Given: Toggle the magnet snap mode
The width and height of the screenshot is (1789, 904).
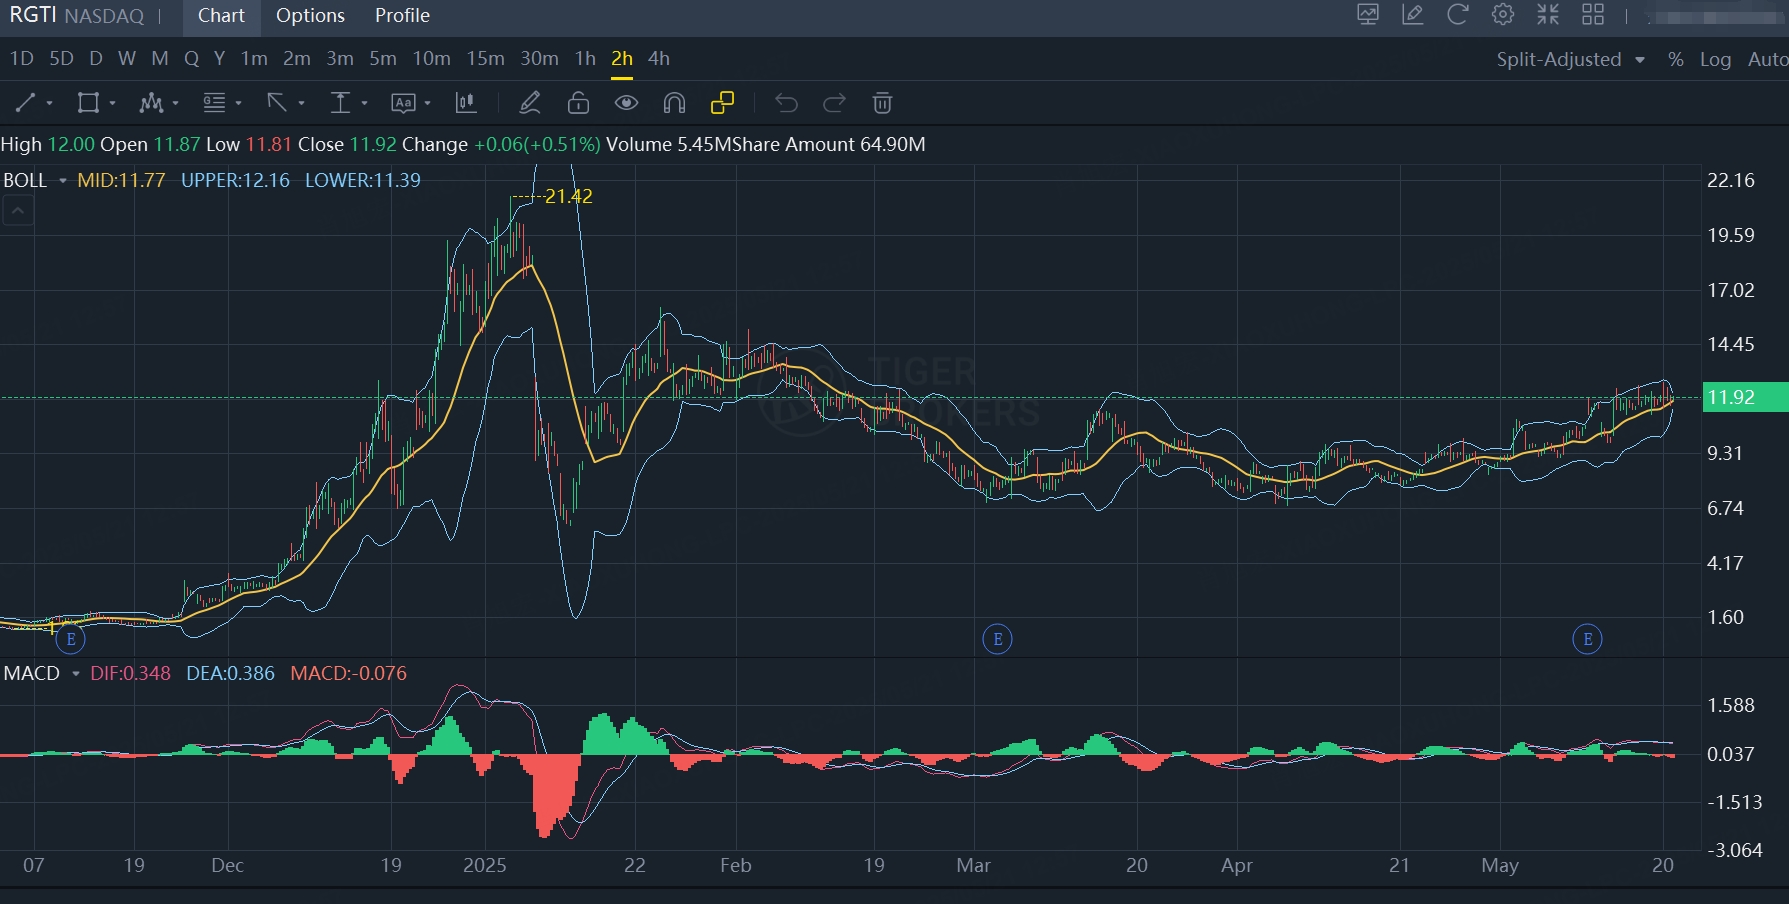Looking at the screenshot, I should [674, 102].
